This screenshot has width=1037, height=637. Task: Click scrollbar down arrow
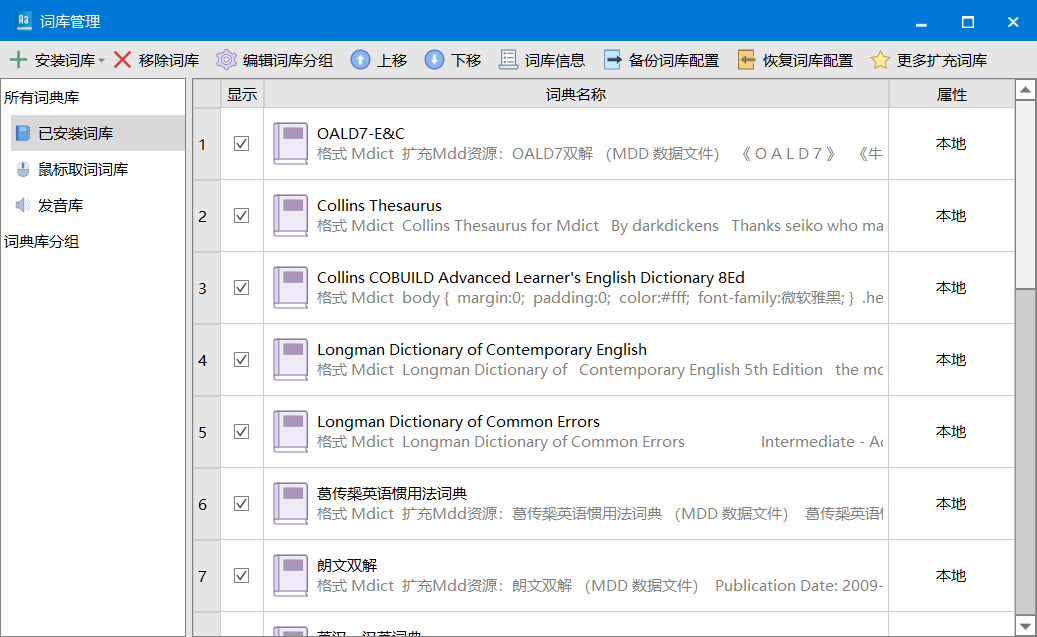click(1025, 625)
